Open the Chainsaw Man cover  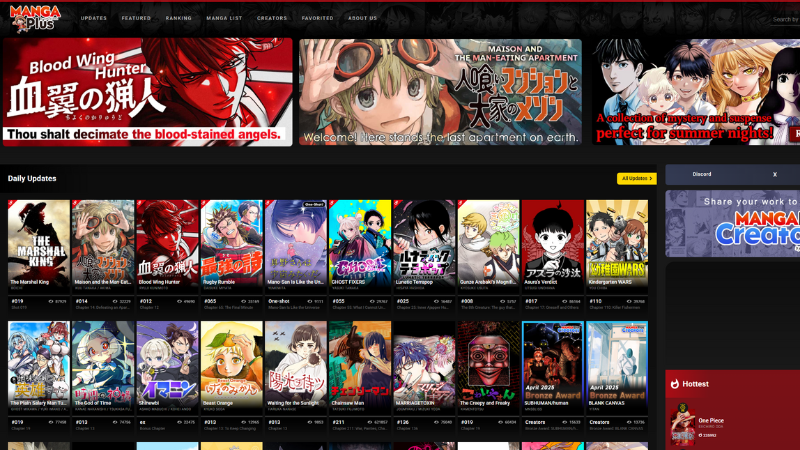coord(360,367)
